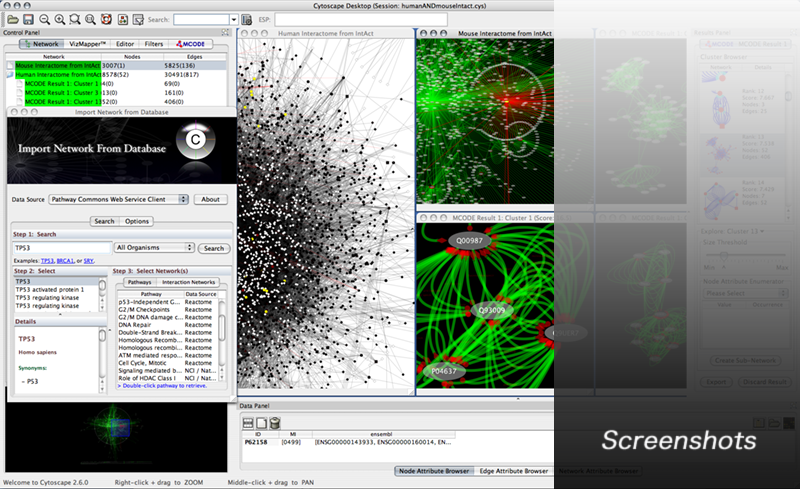Switch to the VizMapper tab
Viewport: 800px width, 489px height.
(x=87, y=44)
